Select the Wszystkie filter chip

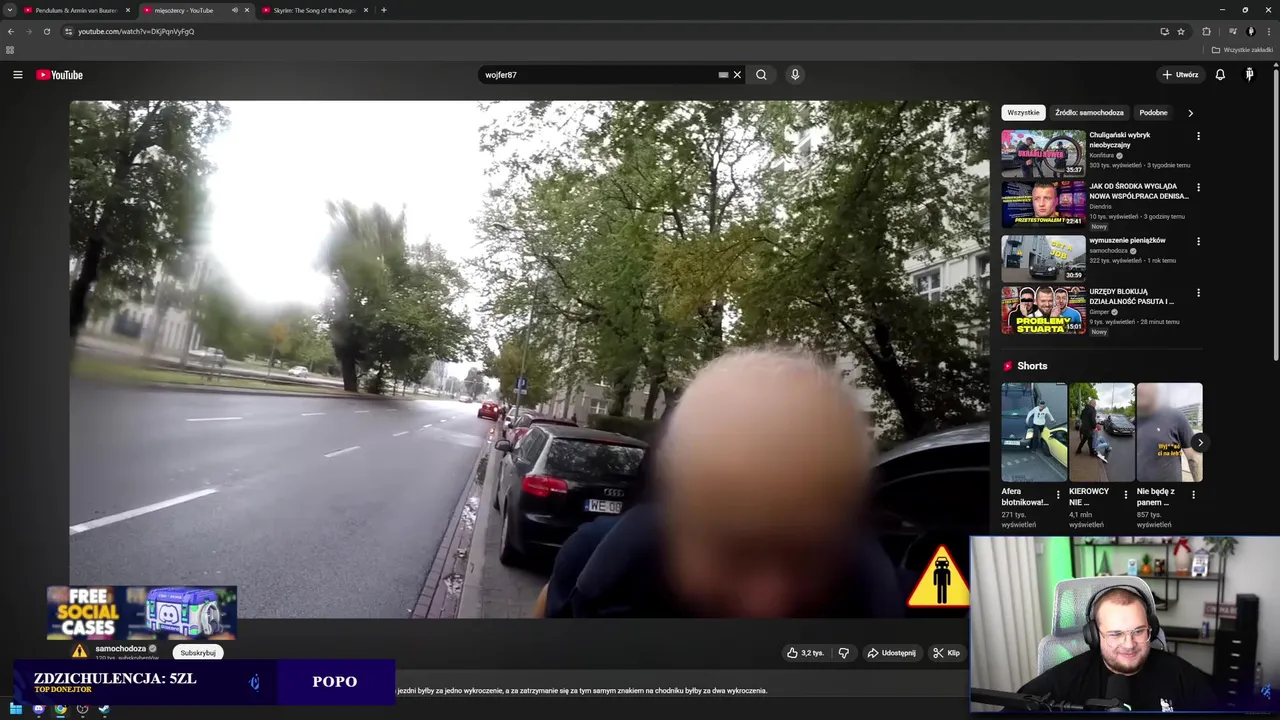pyautogui.click(x=1023, y=113)
